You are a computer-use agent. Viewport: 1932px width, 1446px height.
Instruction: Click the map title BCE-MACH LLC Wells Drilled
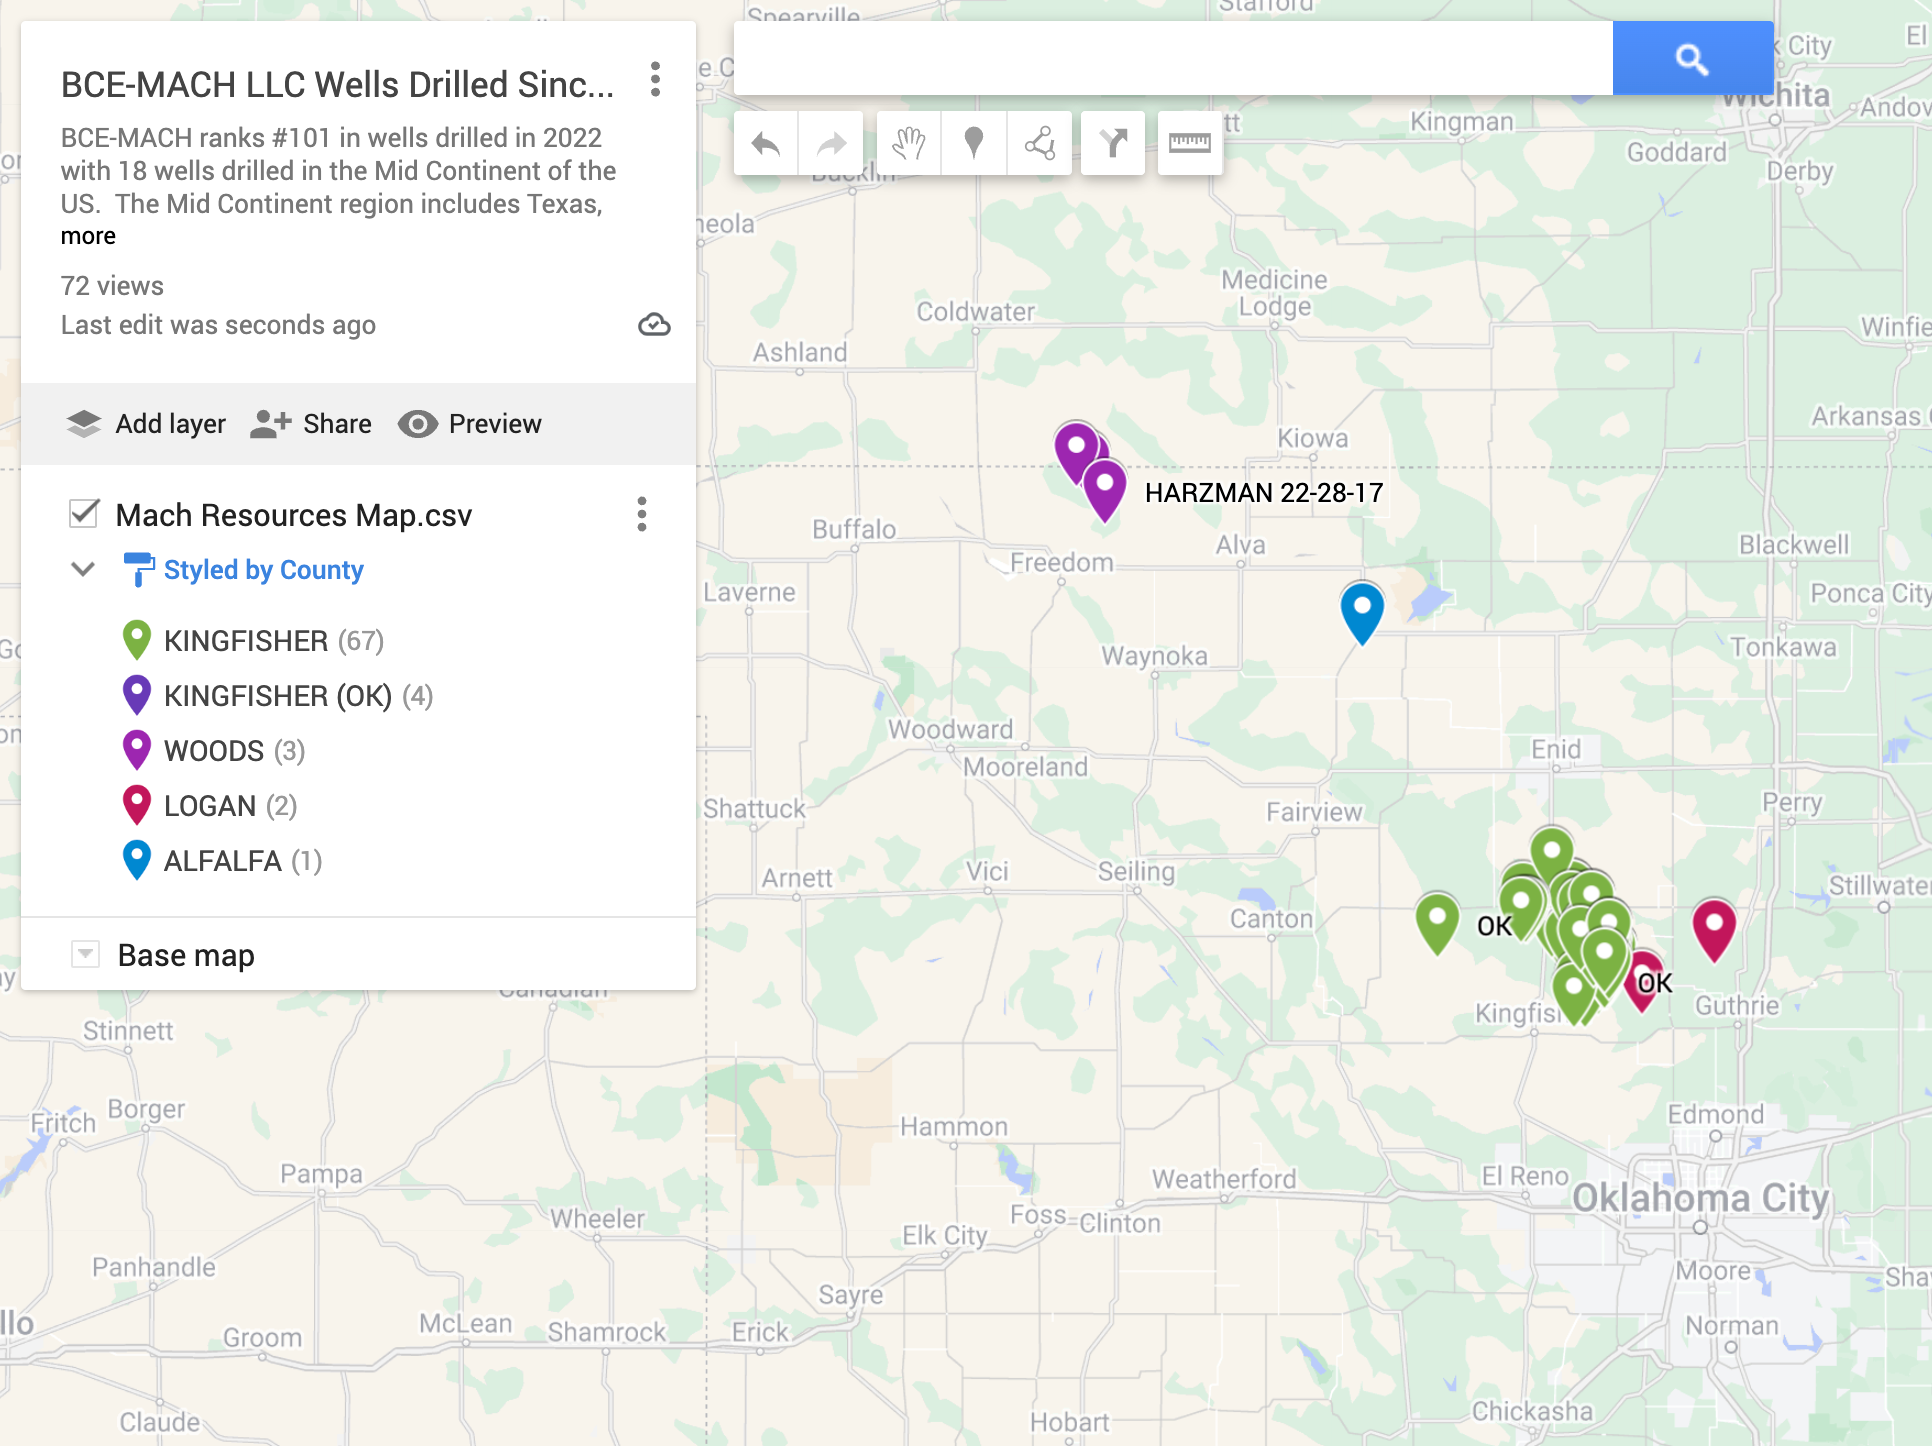(x=338, y=85)
